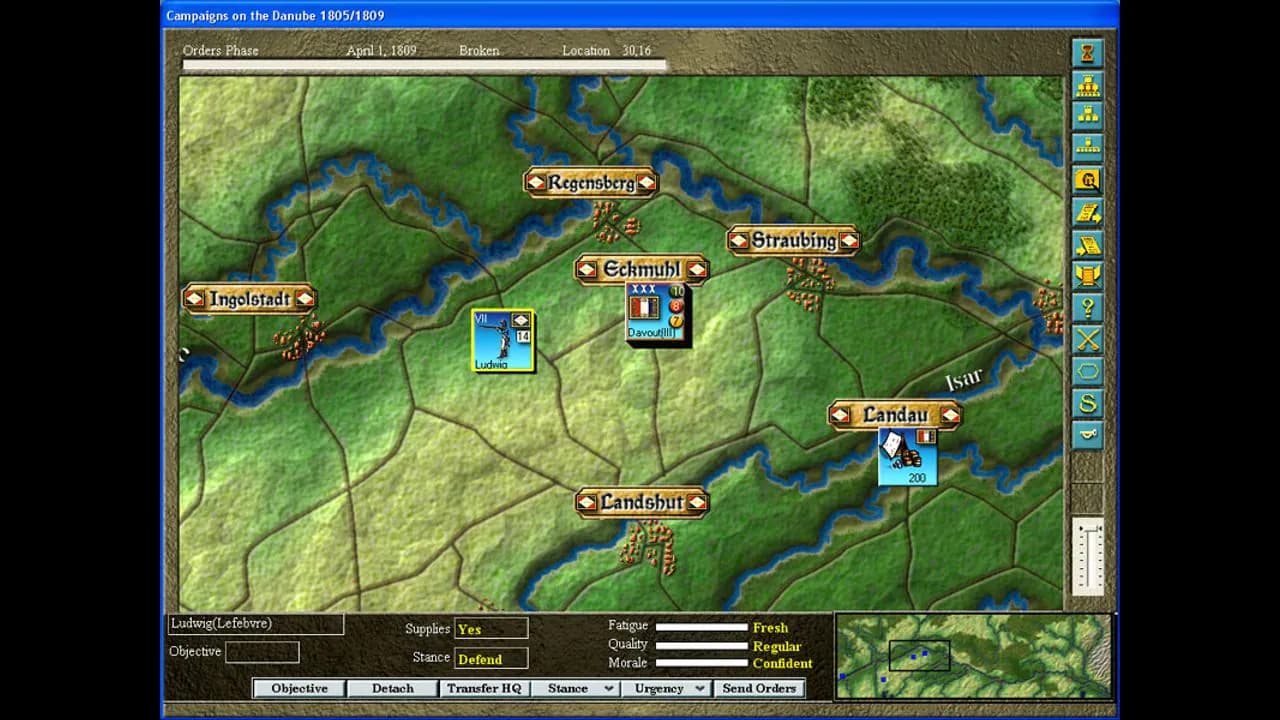Click the Regensberg town buildings on map
This screenshot has height=720, width=1280.
pyautogui.click(x=615, y=221)
